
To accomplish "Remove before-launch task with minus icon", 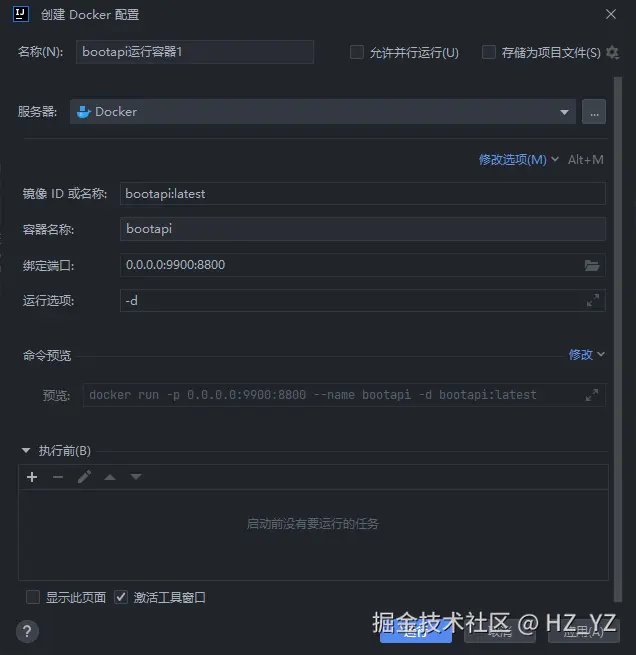I will 58,477.
